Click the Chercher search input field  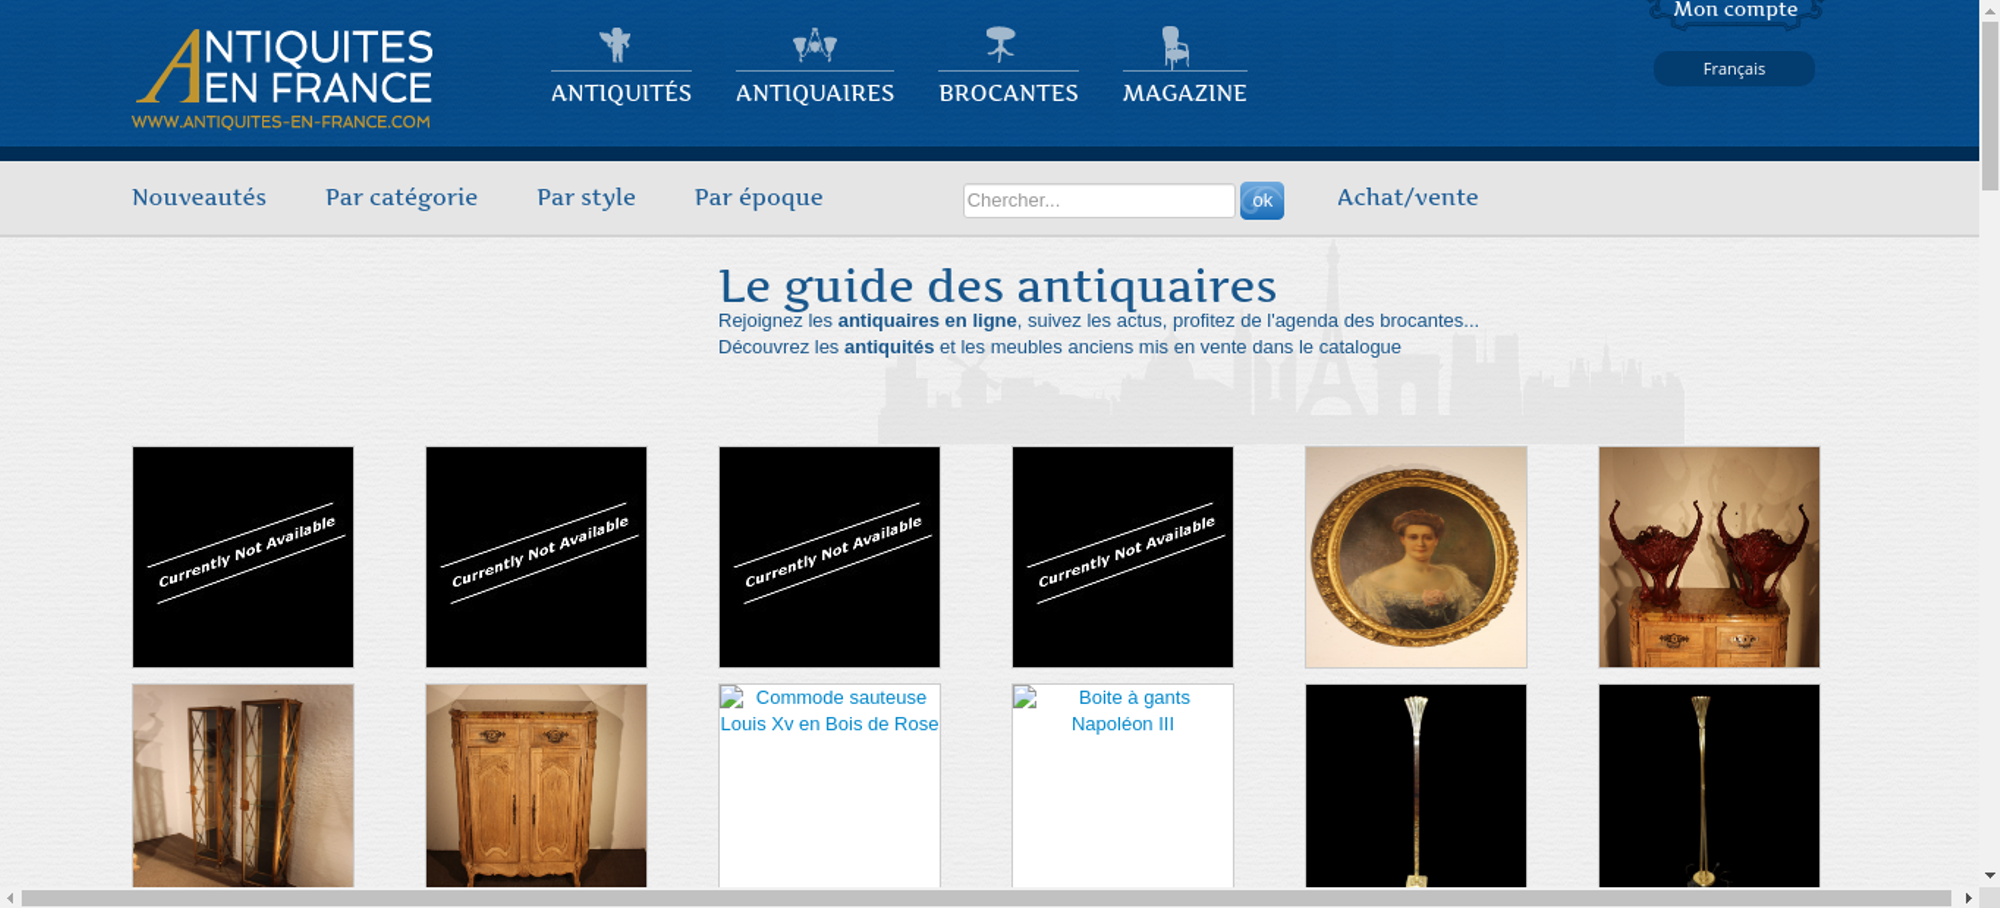coord(1098,200)
